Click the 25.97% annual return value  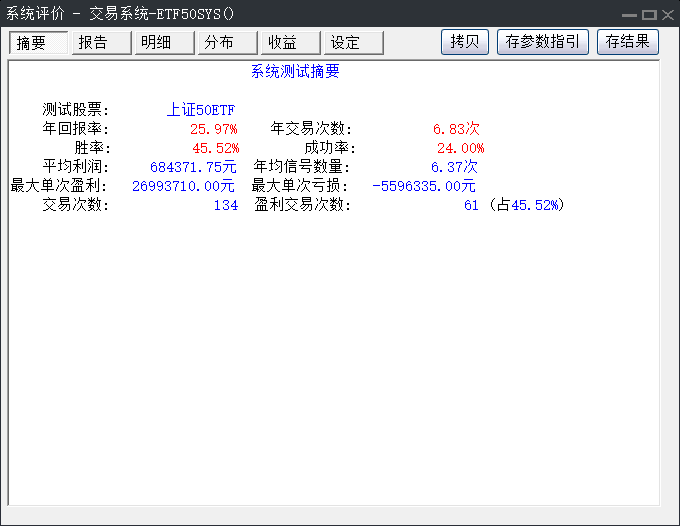[x=213, y=129]
